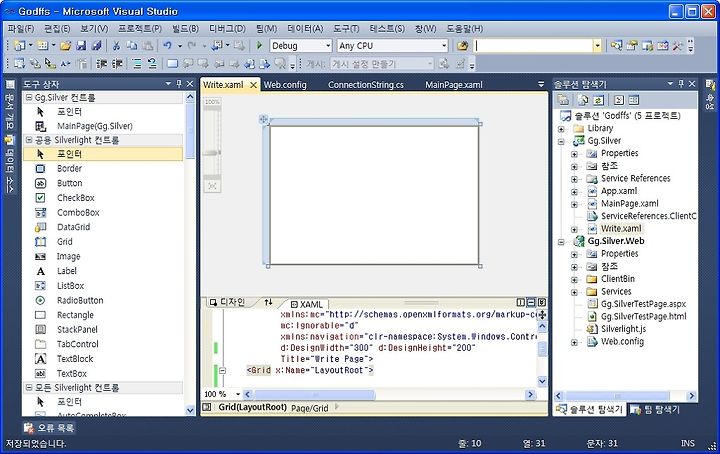Click the swap panes arrows icon

click(x=269, y=302)
